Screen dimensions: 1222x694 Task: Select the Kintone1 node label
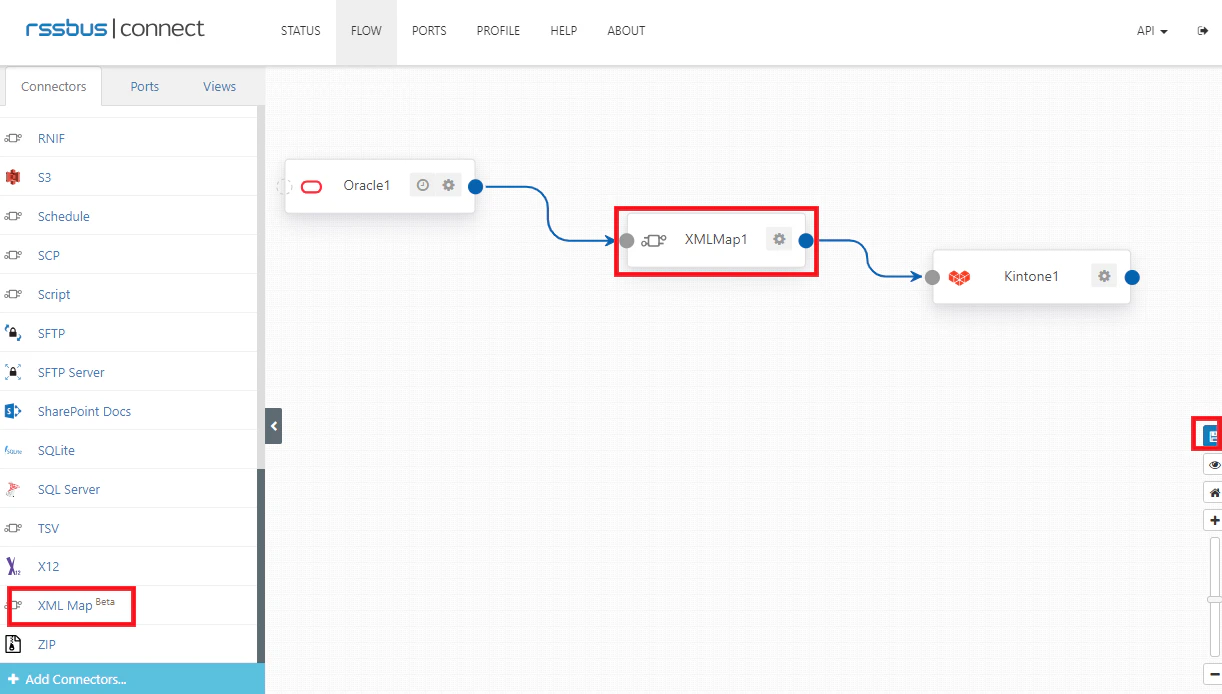coord(1031,276)
